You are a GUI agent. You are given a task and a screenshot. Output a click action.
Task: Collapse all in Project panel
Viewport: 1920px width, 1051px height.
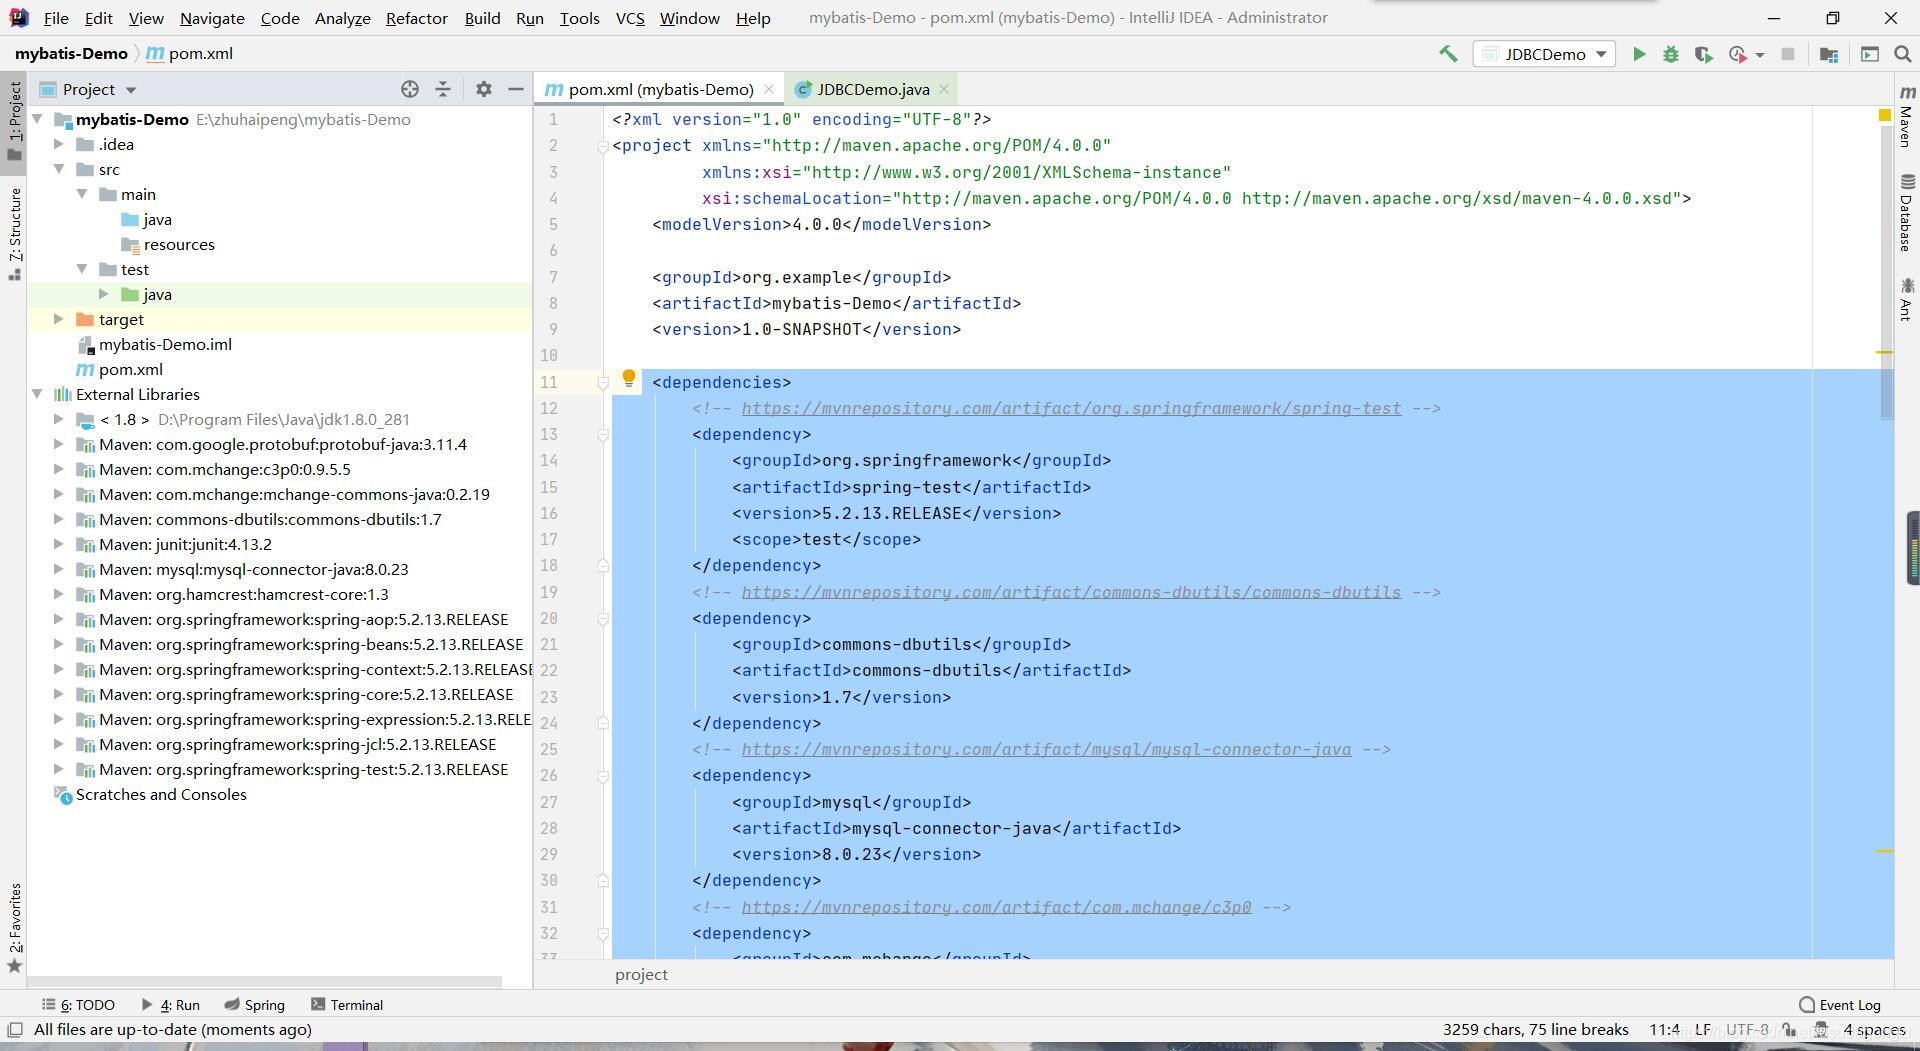click(x=443, y=89)
